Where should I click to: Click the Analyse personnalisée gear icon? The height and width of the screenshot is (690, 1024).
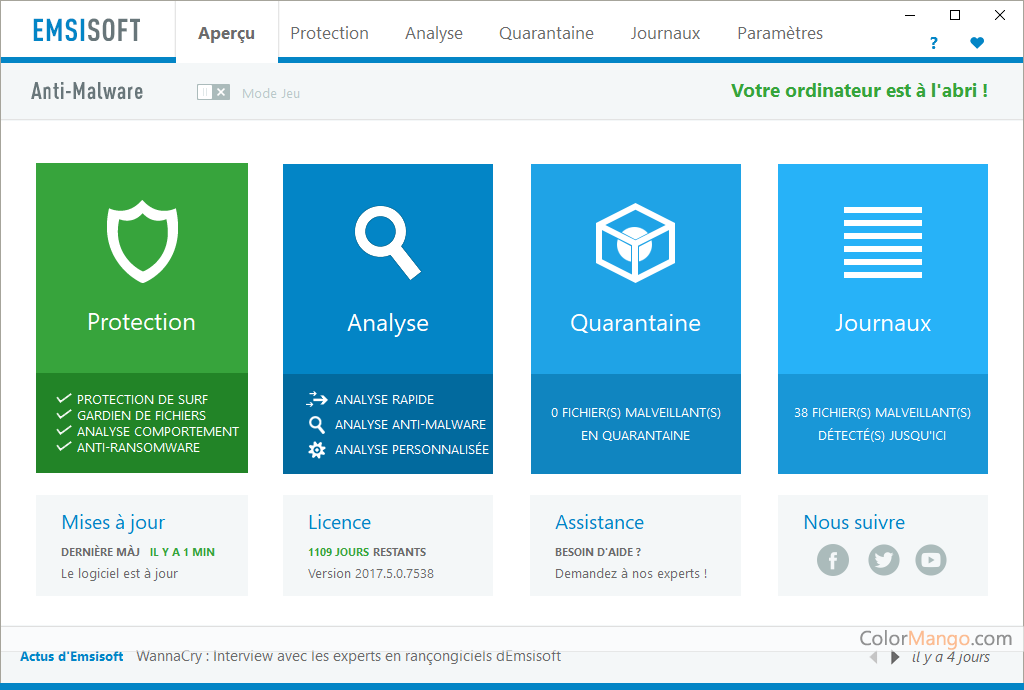point(317,450)
